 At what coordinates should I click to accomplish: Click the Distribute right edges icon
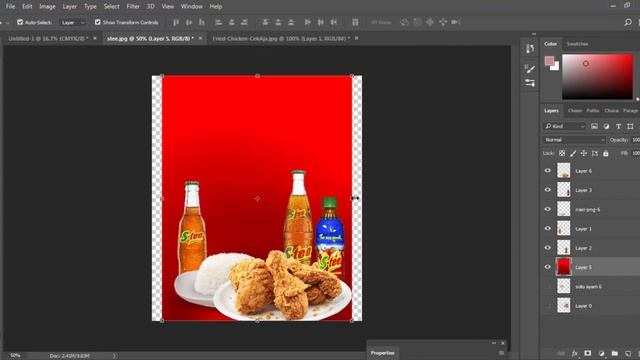[x=333, y=22]
